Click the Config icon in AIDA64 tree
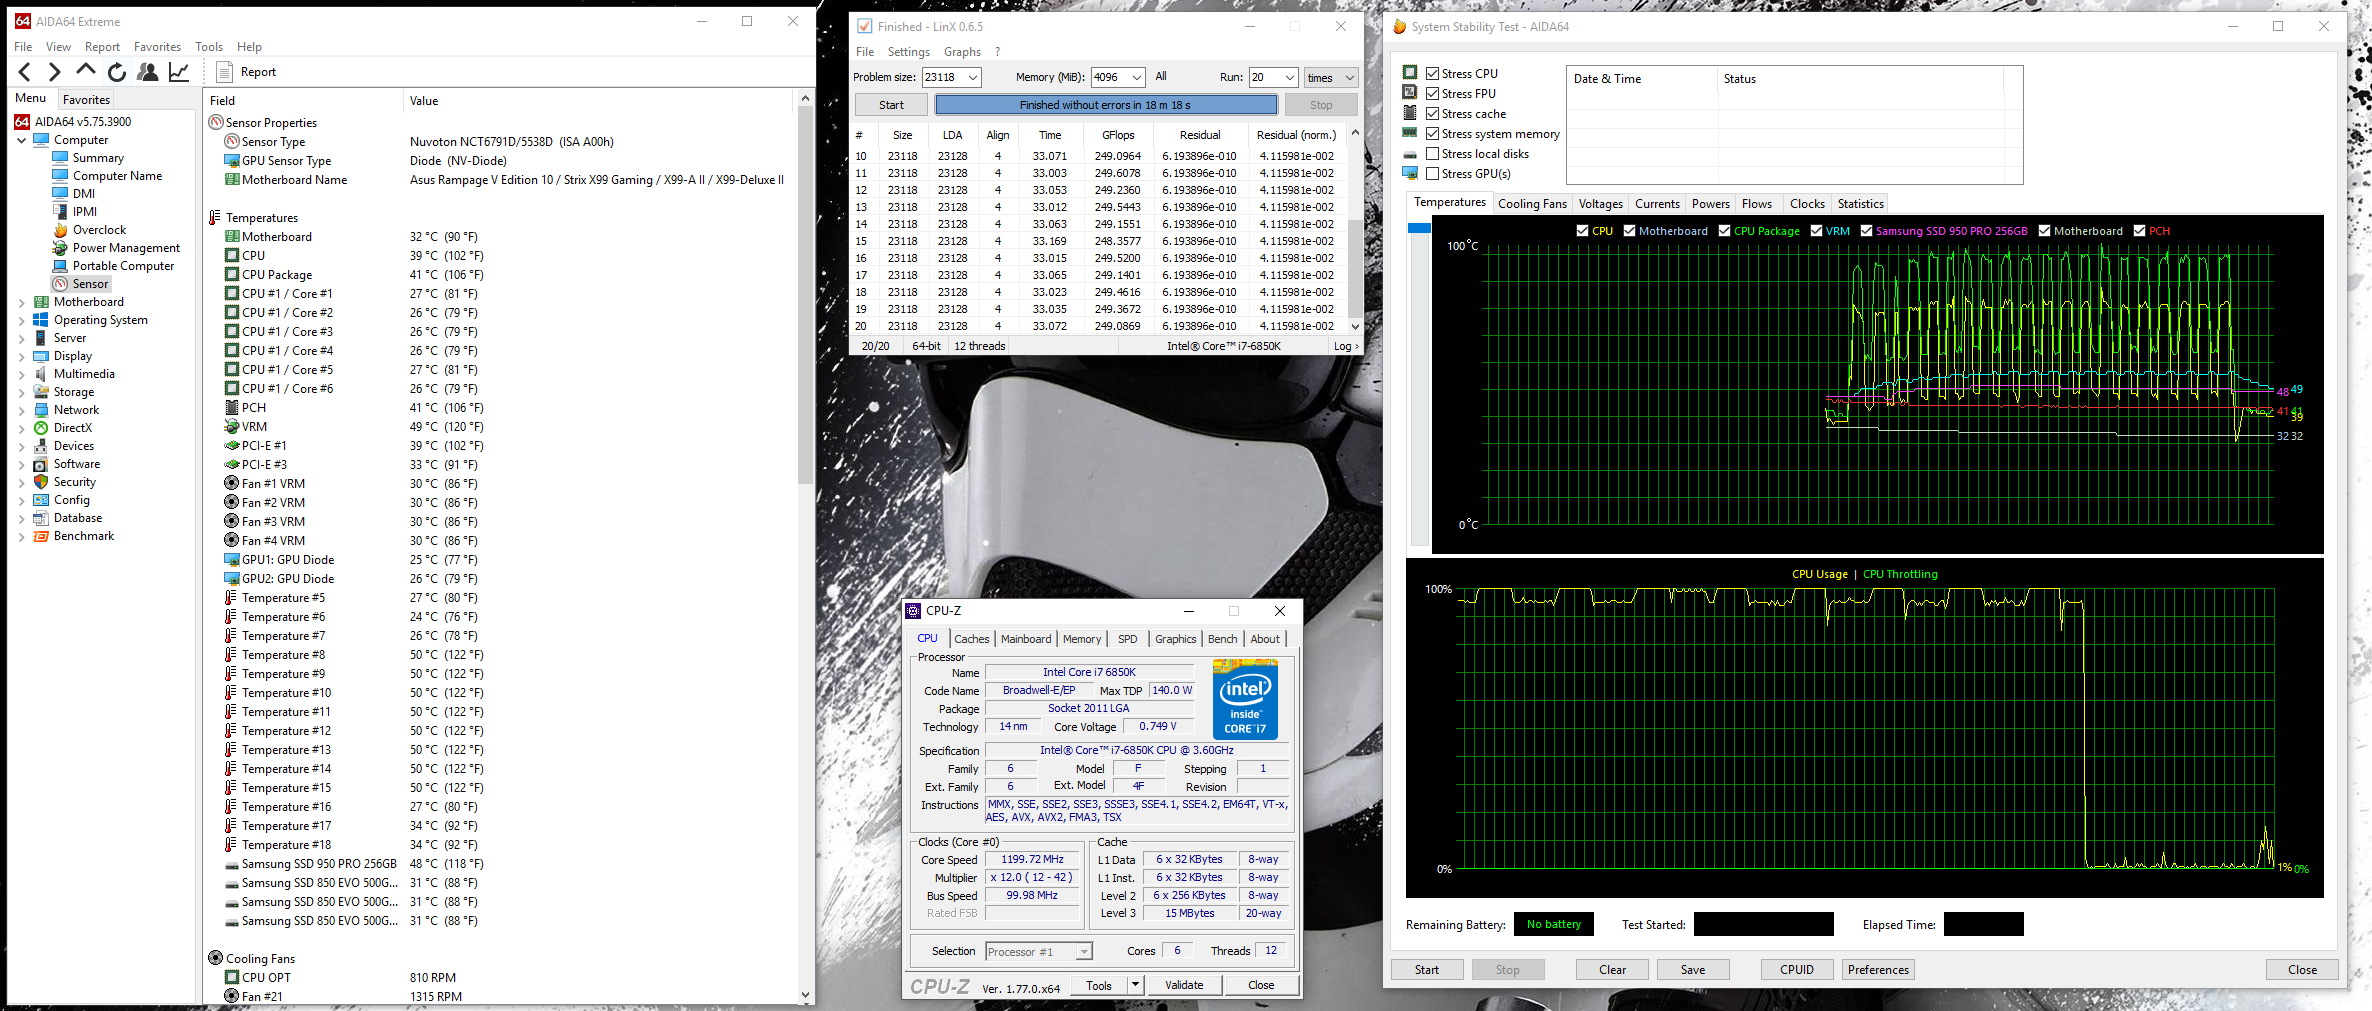 (x=41, y=500)
